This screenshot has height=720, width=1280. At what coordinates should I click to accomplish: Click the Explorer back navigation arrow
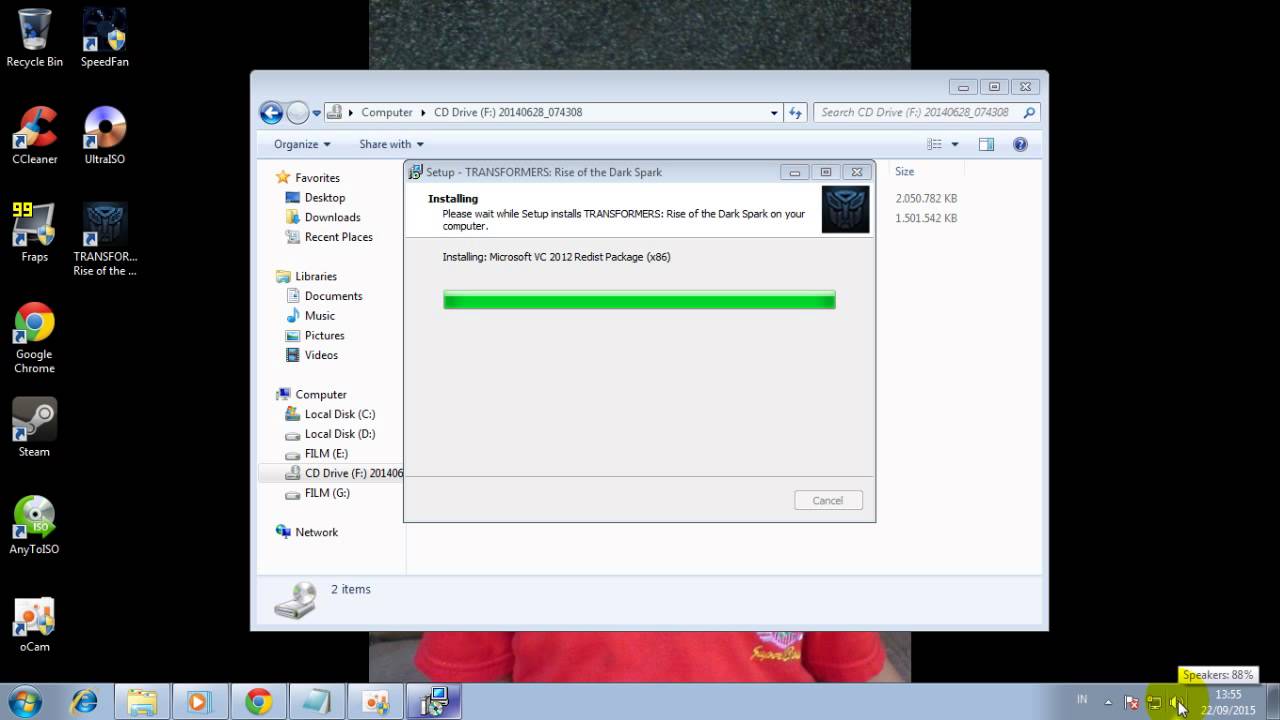[x=270, y=112]
